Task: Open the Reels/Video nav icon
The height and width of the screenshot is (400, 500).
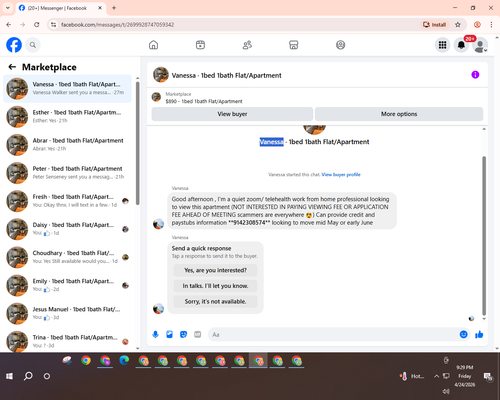Action: point(200,45)
